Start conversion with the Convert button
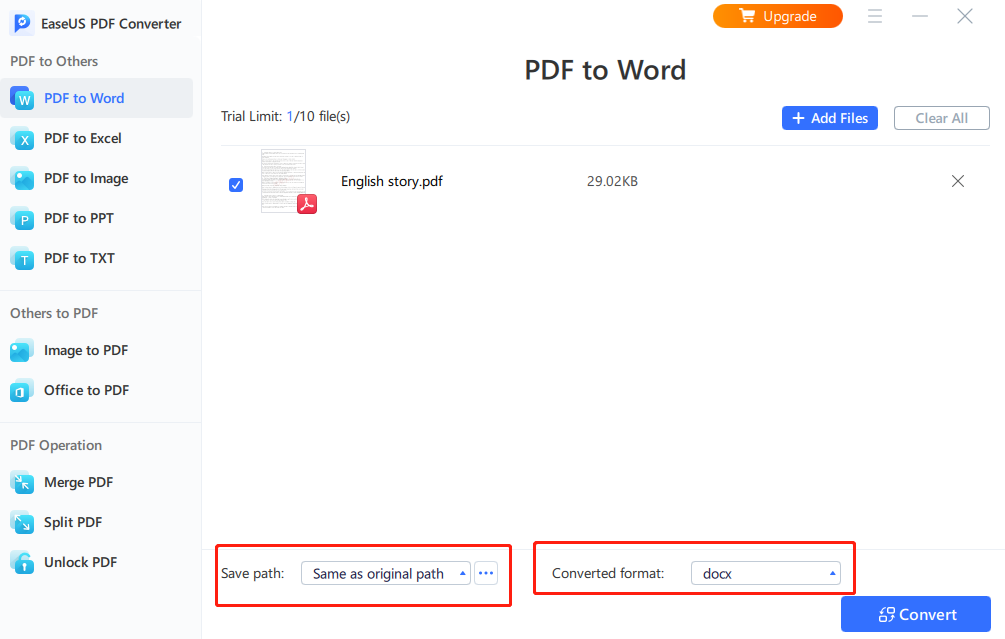The width and height of the screenshot is (1005, 639). coord(915,614)
